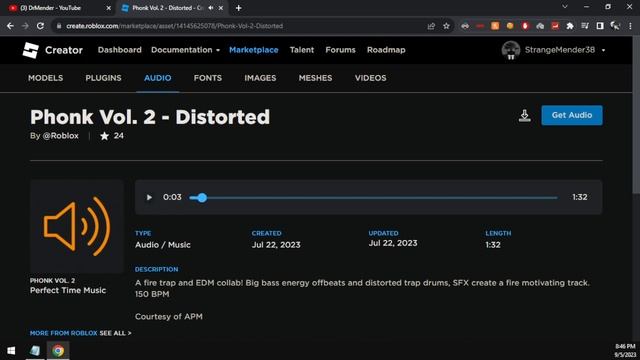Click the MORE FROM ROBLOX heading
This screenshot has height=360, width=640.
tap(63, 333)
